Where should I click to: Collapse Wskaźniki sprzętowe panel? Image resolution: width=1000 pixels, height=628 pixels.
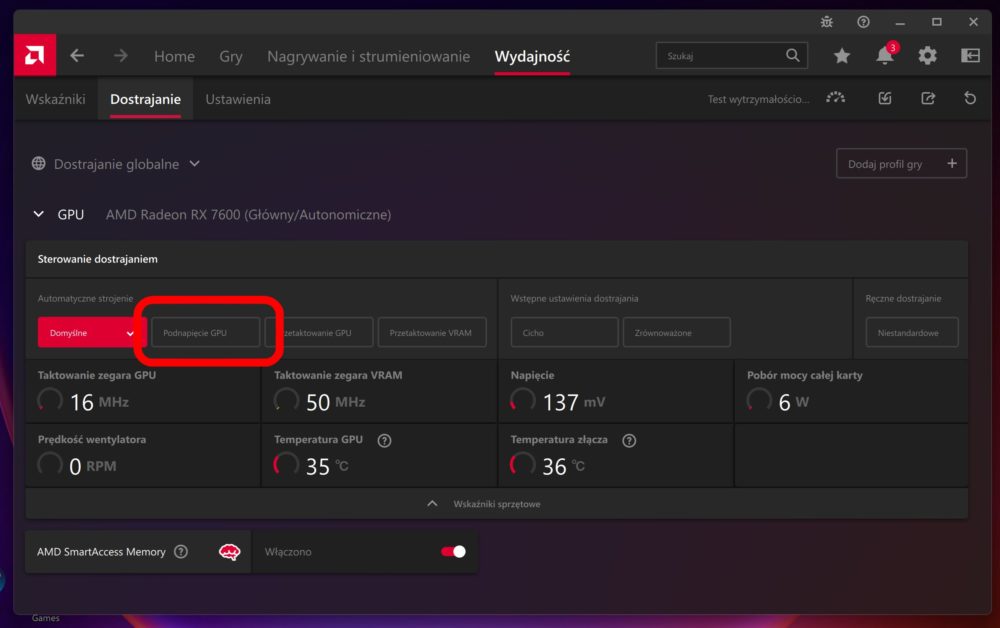432,504
